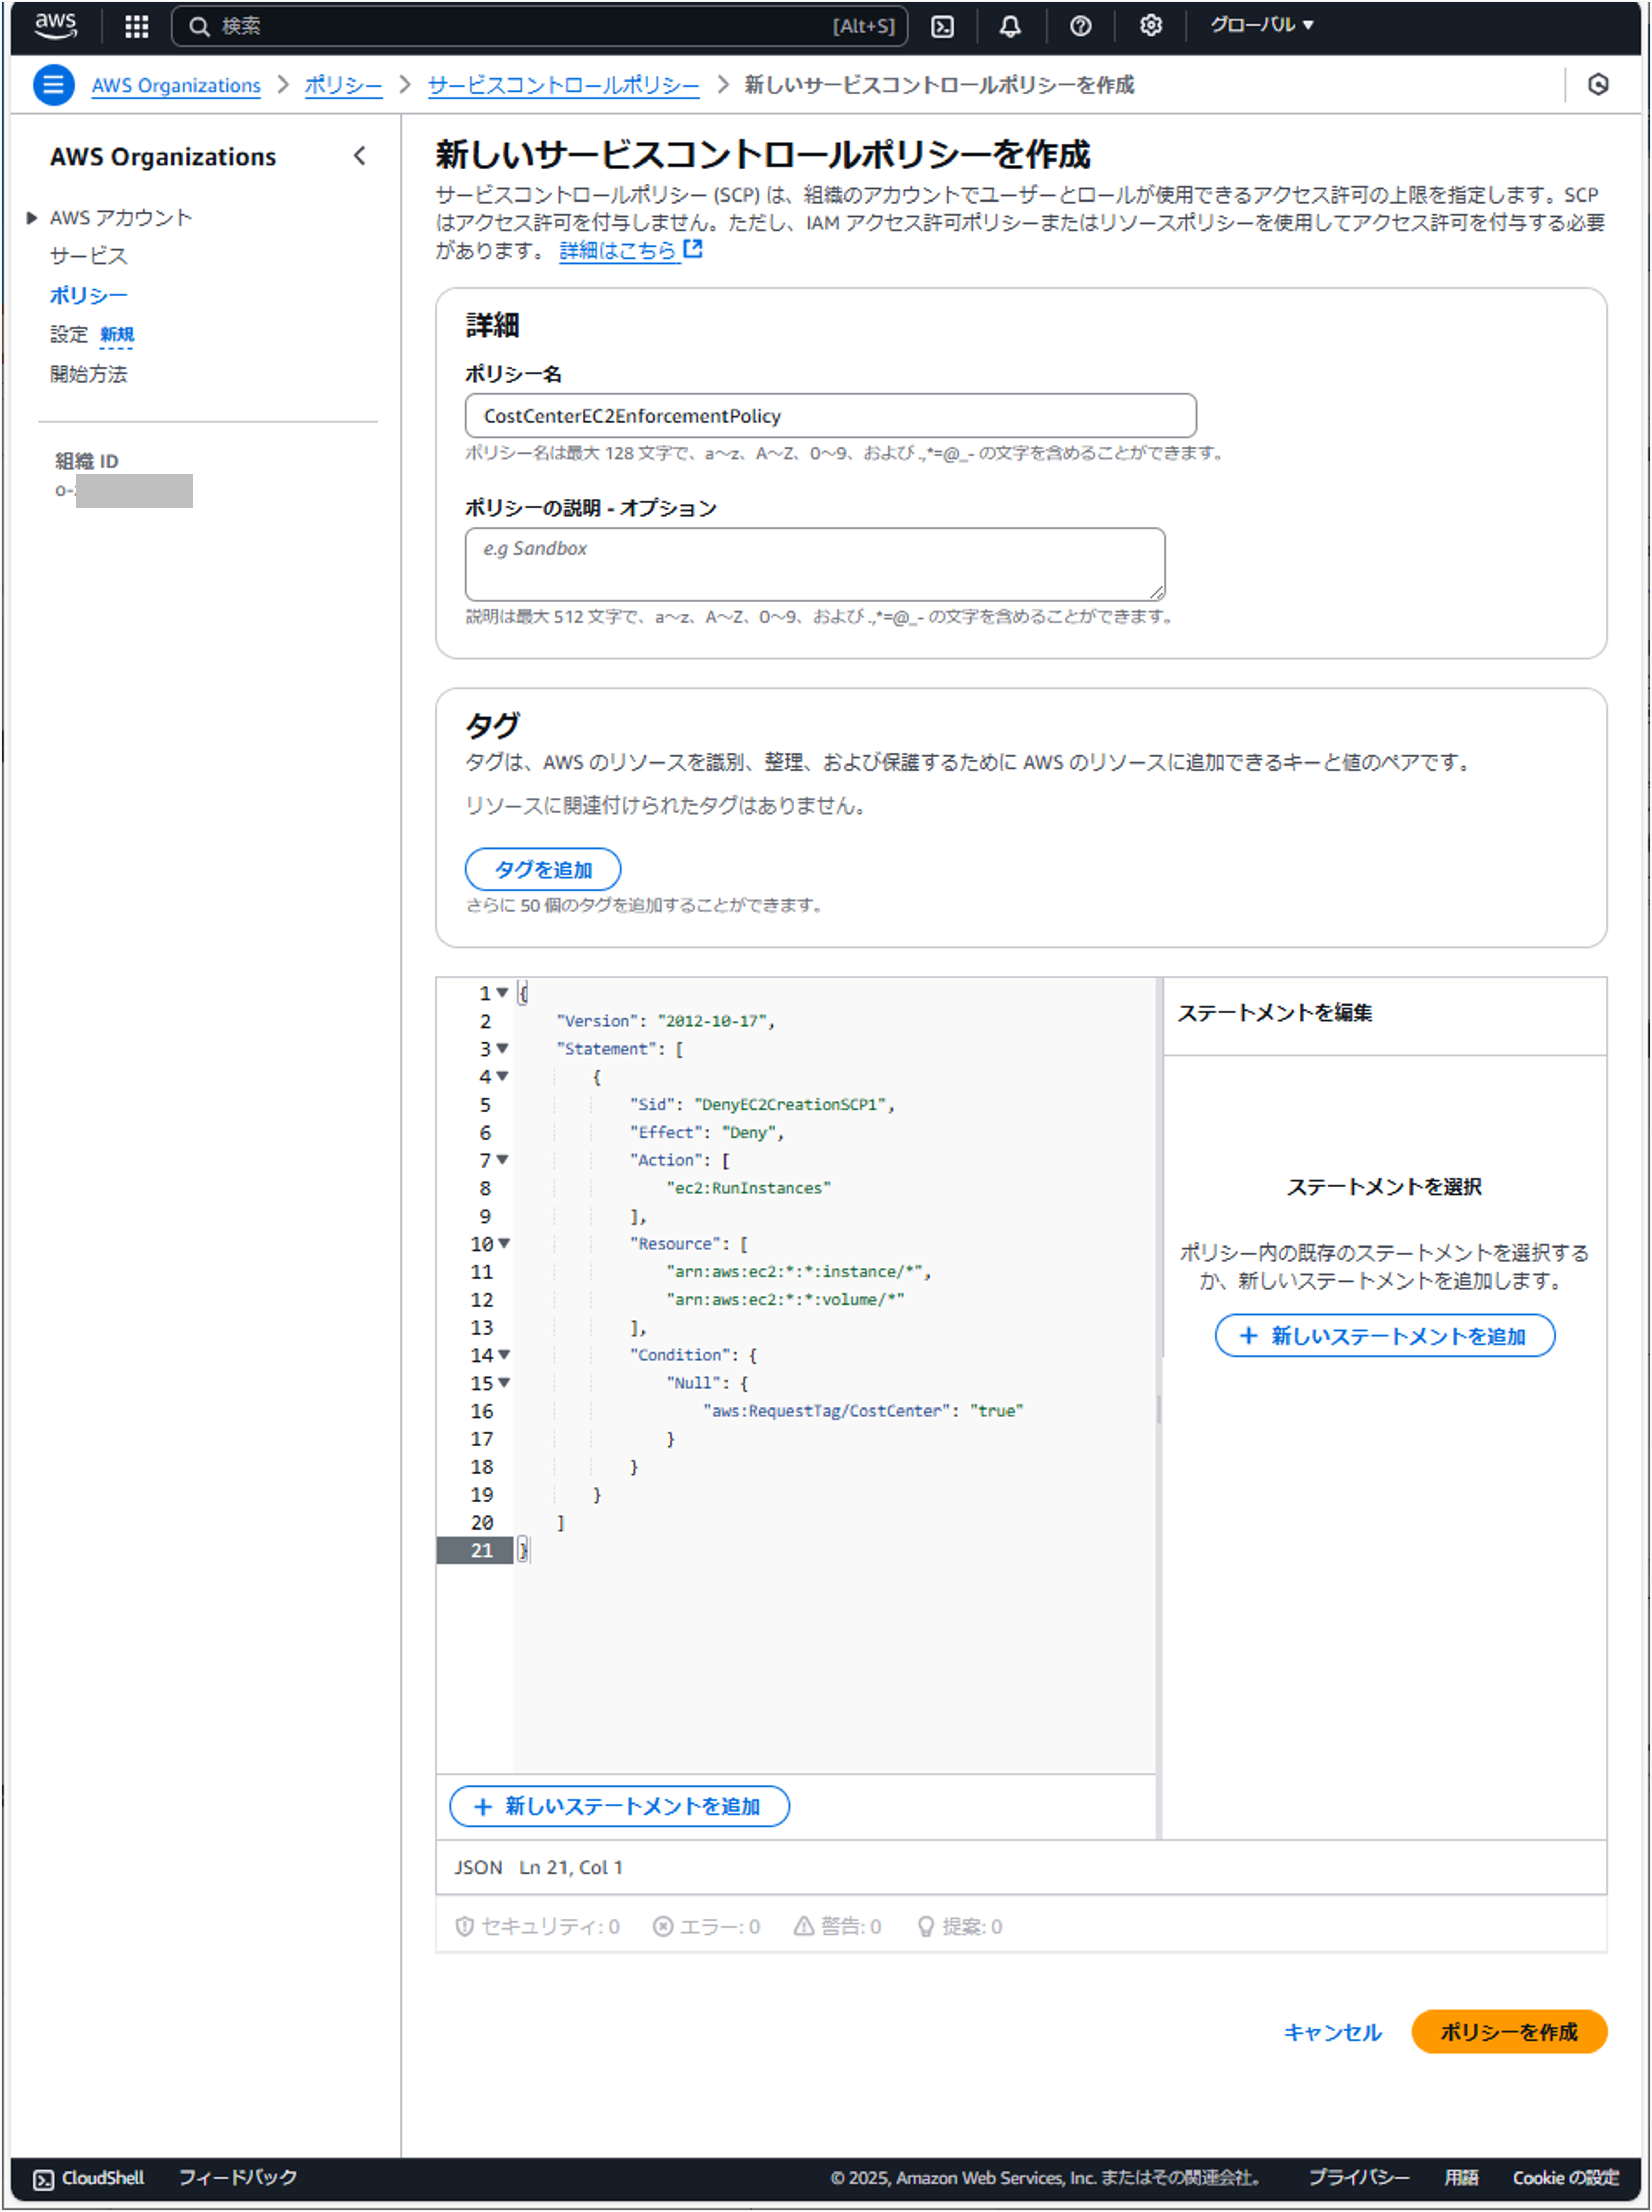This screenshot has height=2212, width=1652.
Task: Click the ポリシー名 input field
Action: click(x=829, y=416)
